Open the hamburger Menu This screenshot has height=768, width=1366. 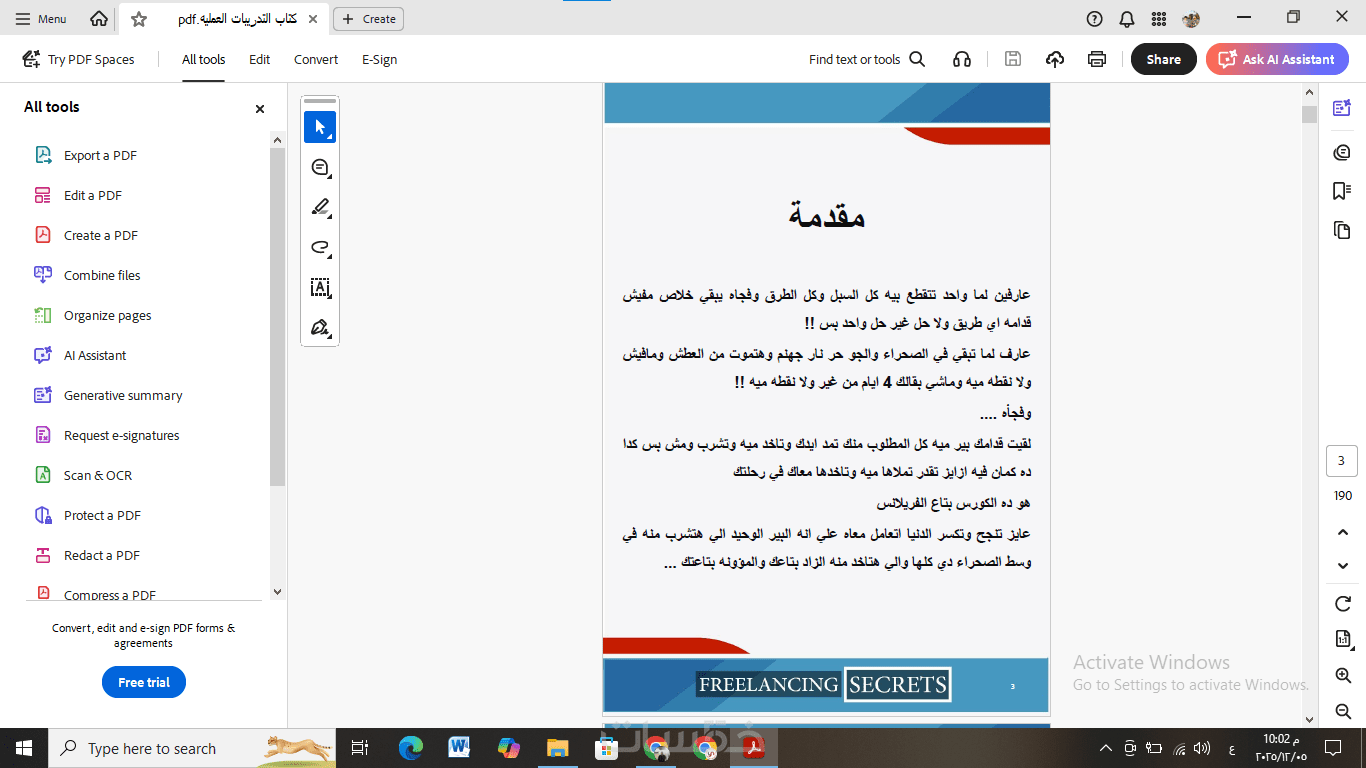point(41,18)
